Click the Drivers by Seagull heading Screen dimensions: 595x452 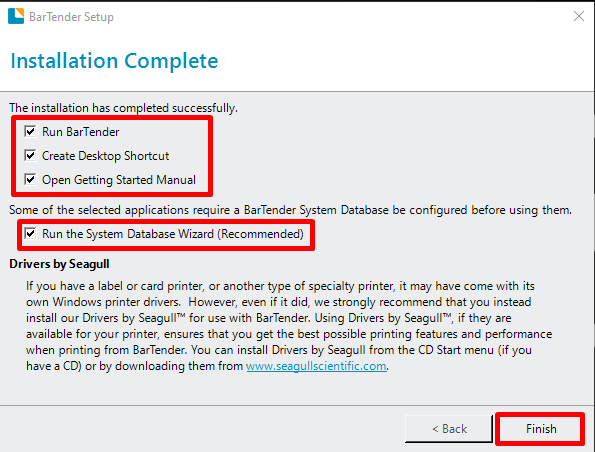pyautogui.click(x=59, y=264)
